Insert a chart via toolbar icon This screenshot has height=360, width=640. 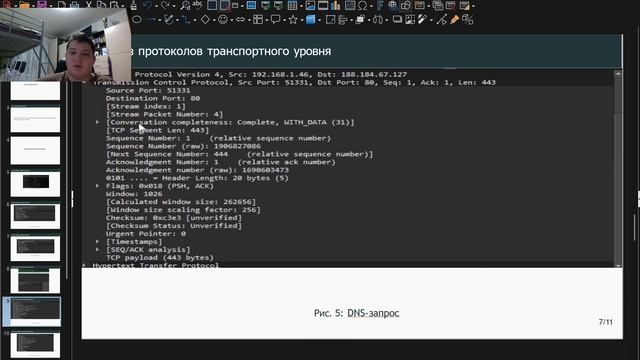336,5
